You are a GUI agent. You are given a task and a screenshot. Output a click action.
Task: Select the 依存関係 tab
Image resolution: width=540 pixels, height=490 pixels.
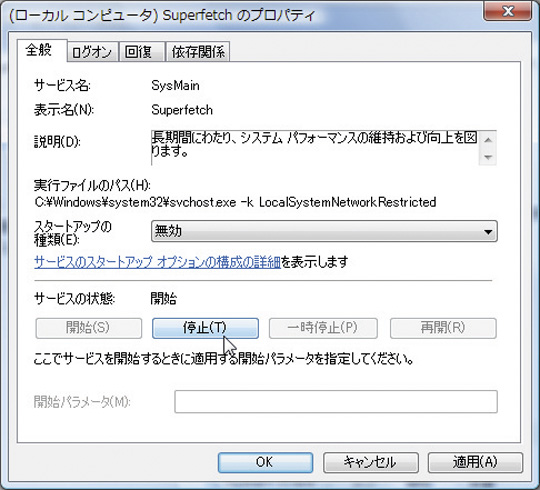tap(198, 52)
